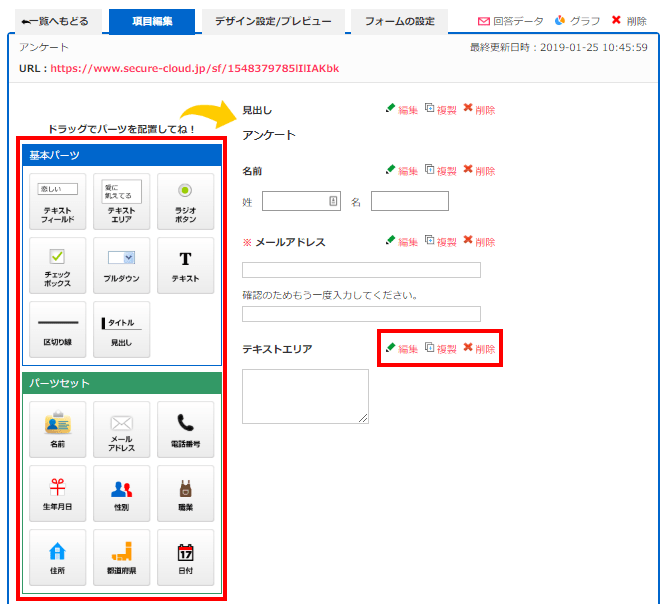Screen dimensions: 667x604
Task: Select the Checkbox part icon
Action: [58, 265]
